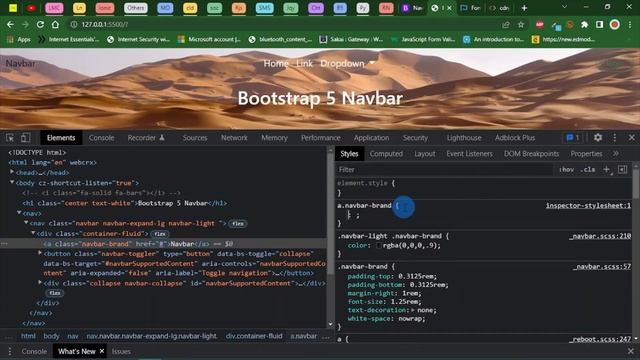
Task: Switch to the Network tab
Action: [x=234, y=138]
